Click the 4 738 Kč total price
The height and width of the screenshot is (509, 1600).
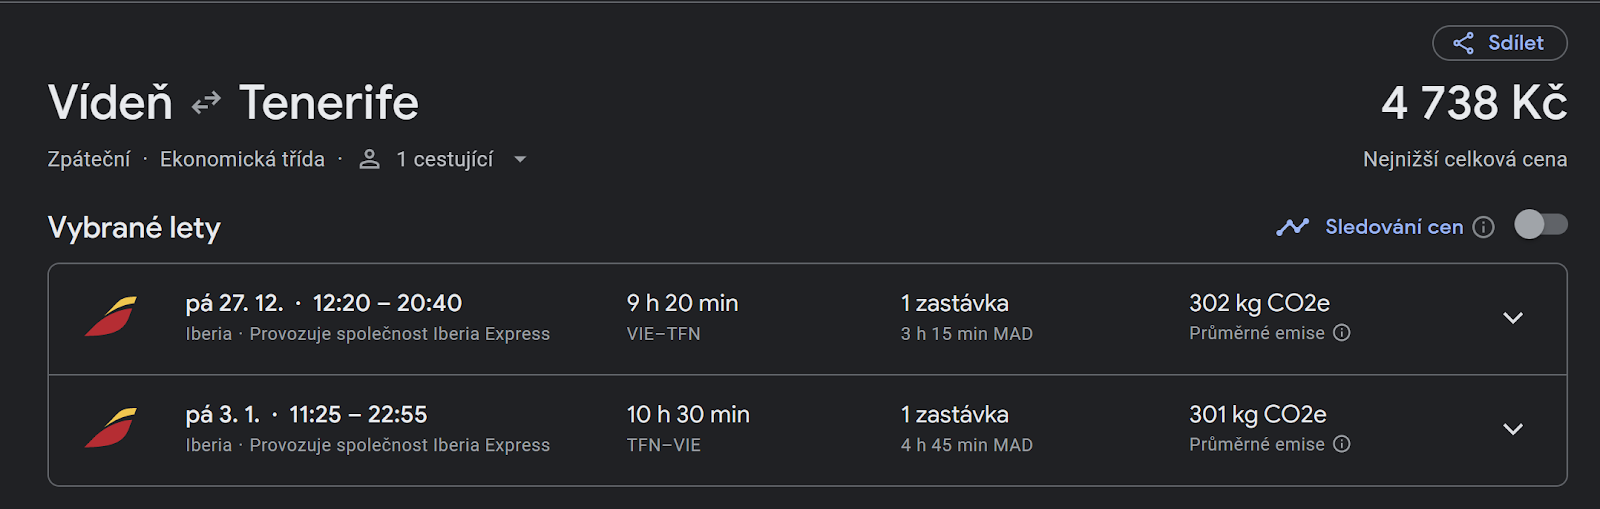(x=1474, y=103)
